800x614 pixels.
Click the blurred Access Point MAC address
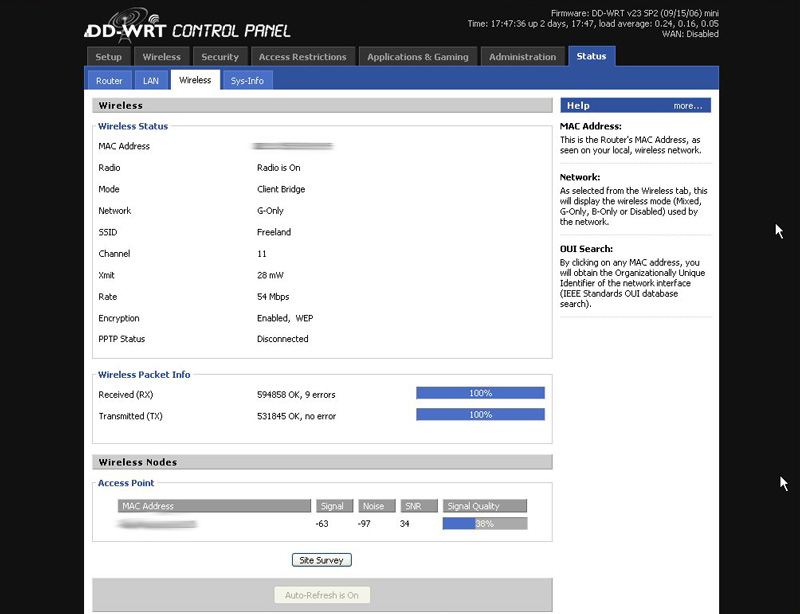pos(157,524)
